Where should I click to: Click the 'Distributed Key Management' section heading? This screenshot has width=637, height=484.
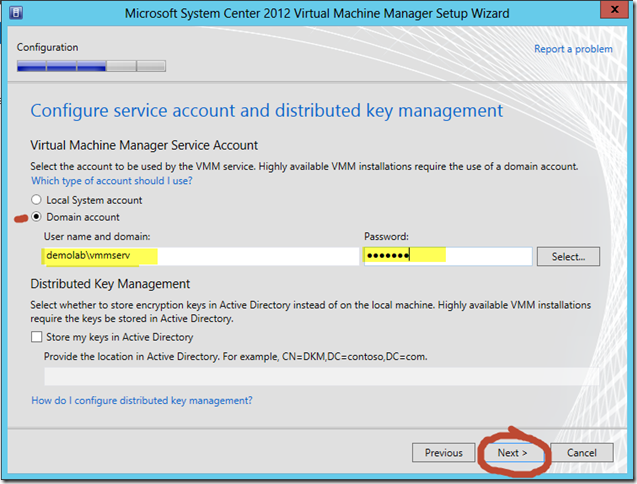(110, 284)
